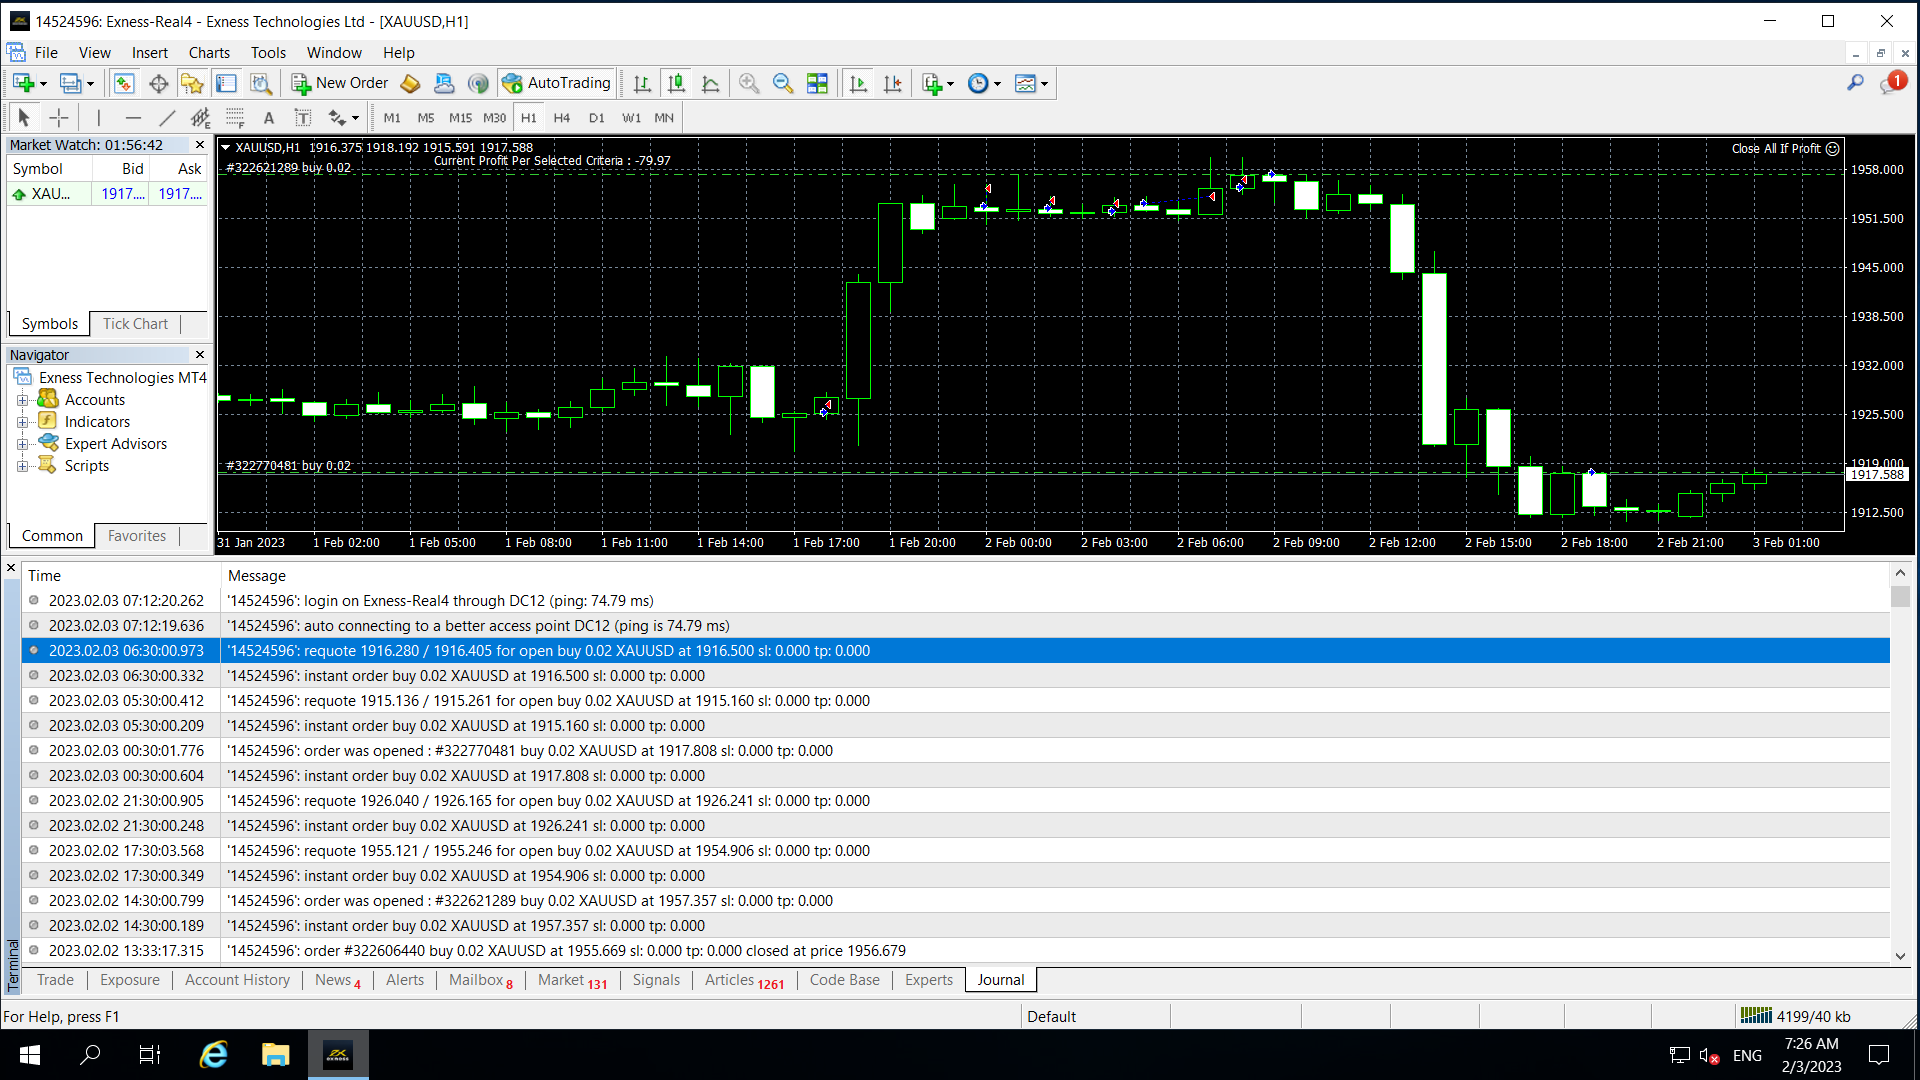This screenshot has width=1920, height=1080.
Task: Open the Charts menu
Action: (x=209, y=53)
